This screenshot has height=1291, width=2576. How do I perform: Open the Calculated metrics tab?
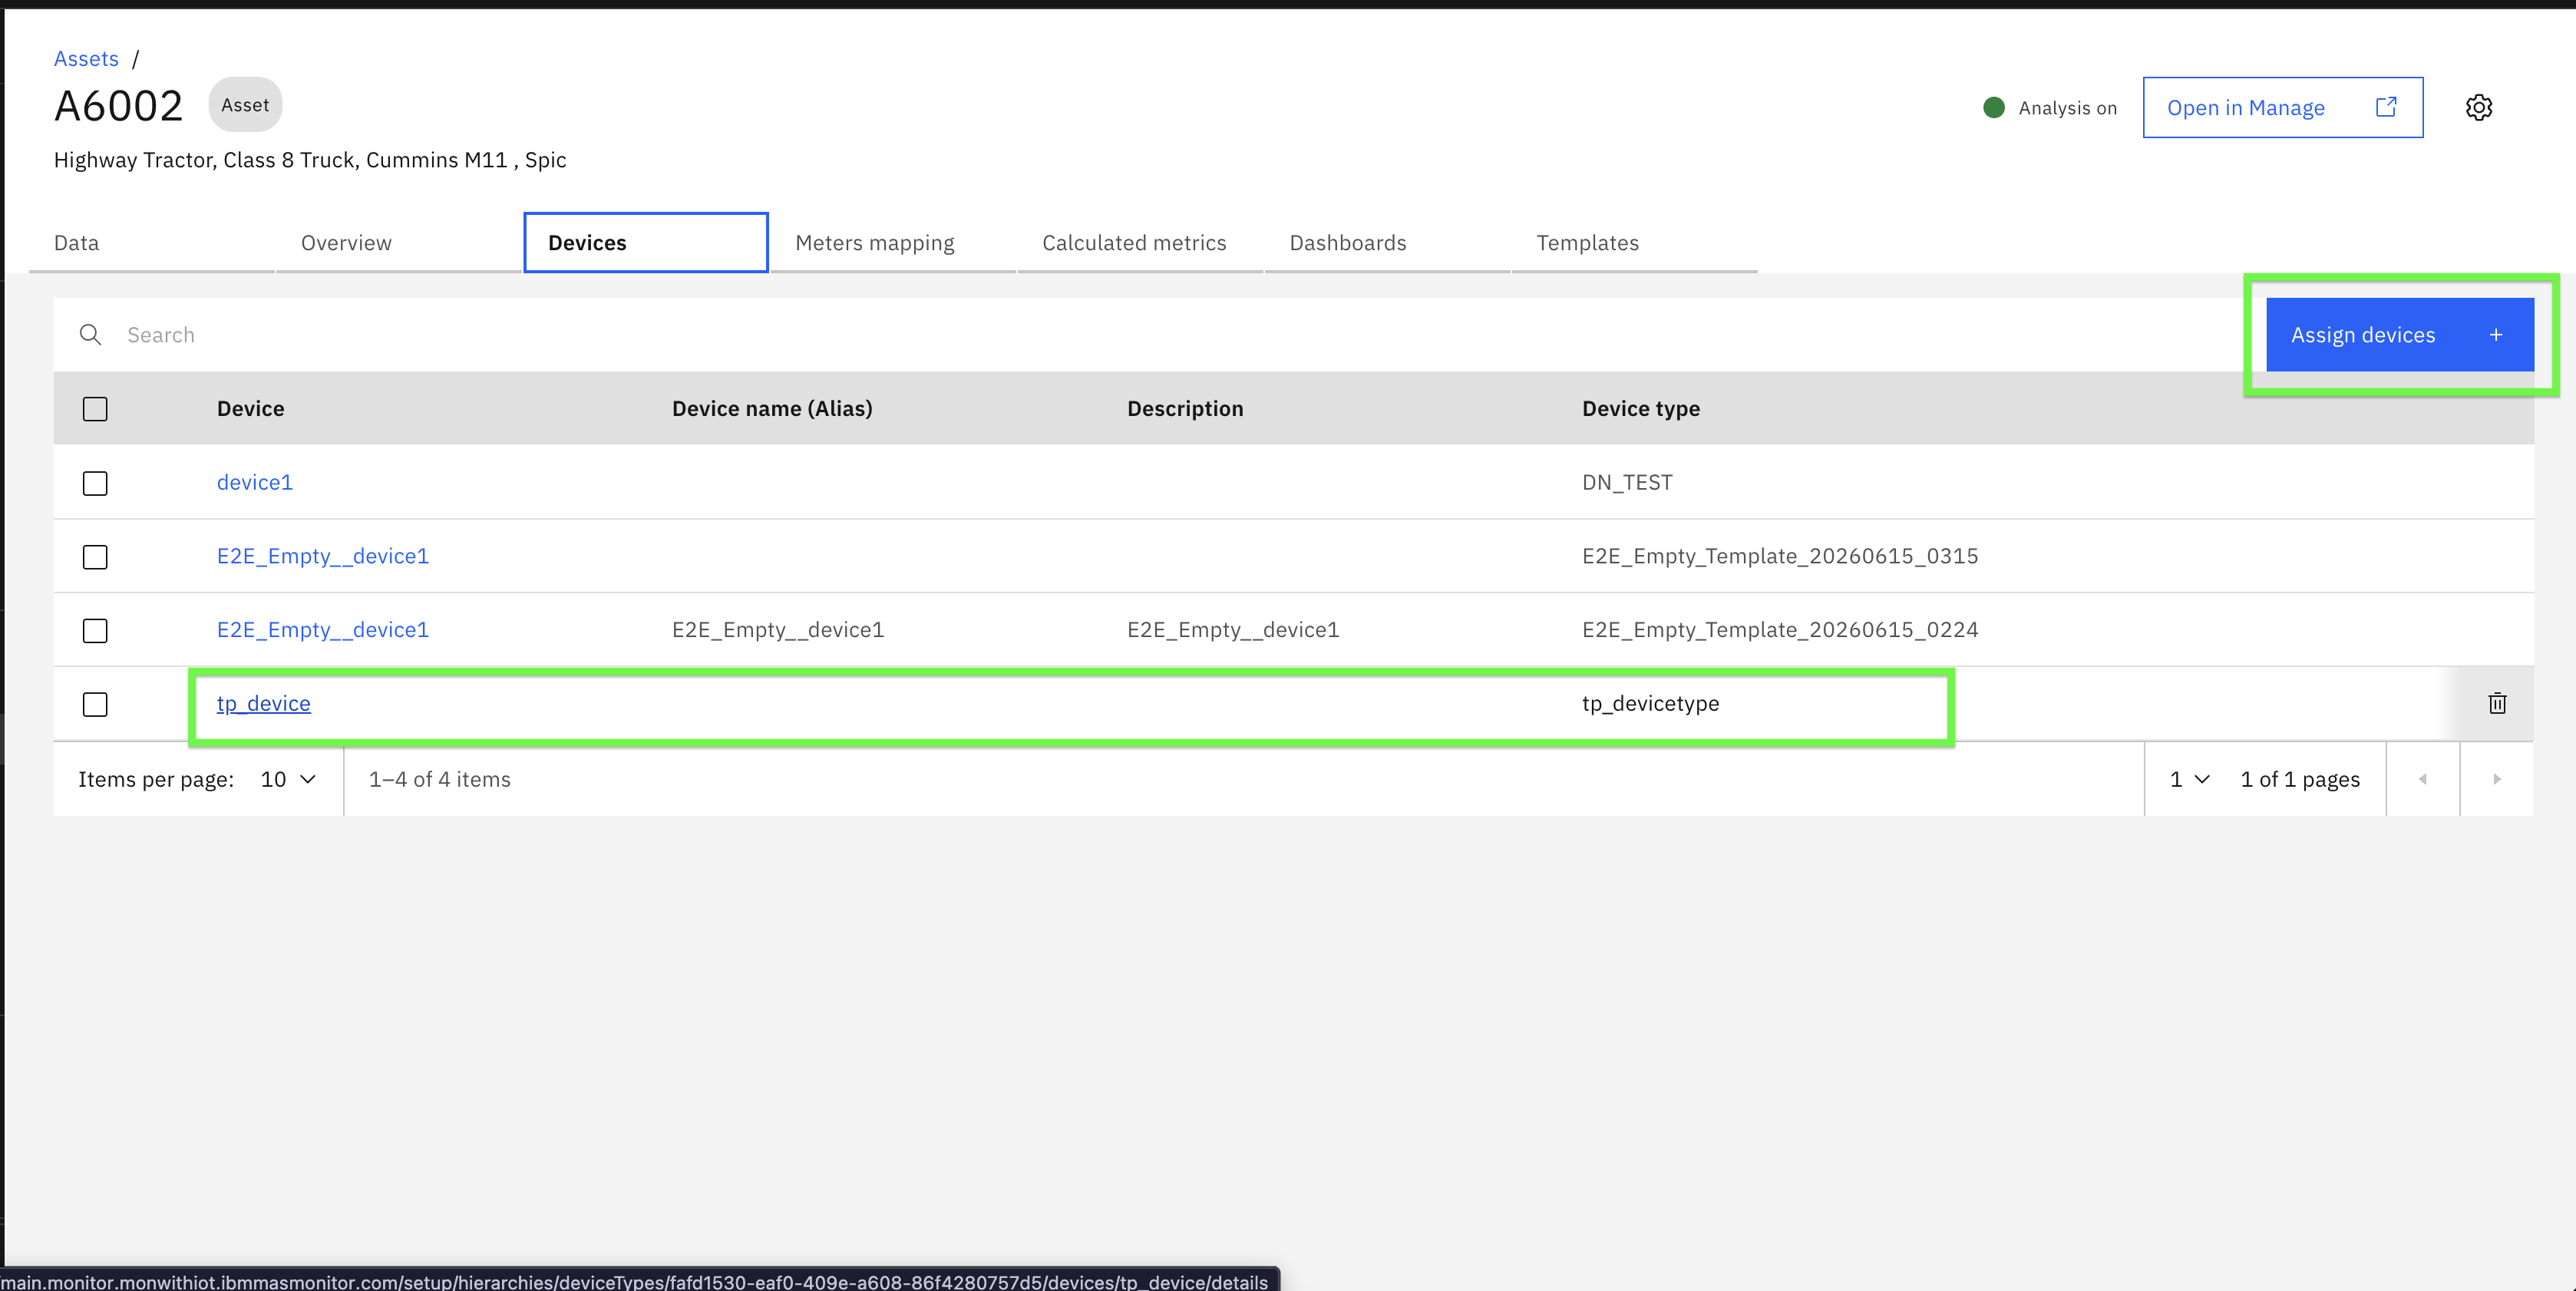(x=1140, y=243)
